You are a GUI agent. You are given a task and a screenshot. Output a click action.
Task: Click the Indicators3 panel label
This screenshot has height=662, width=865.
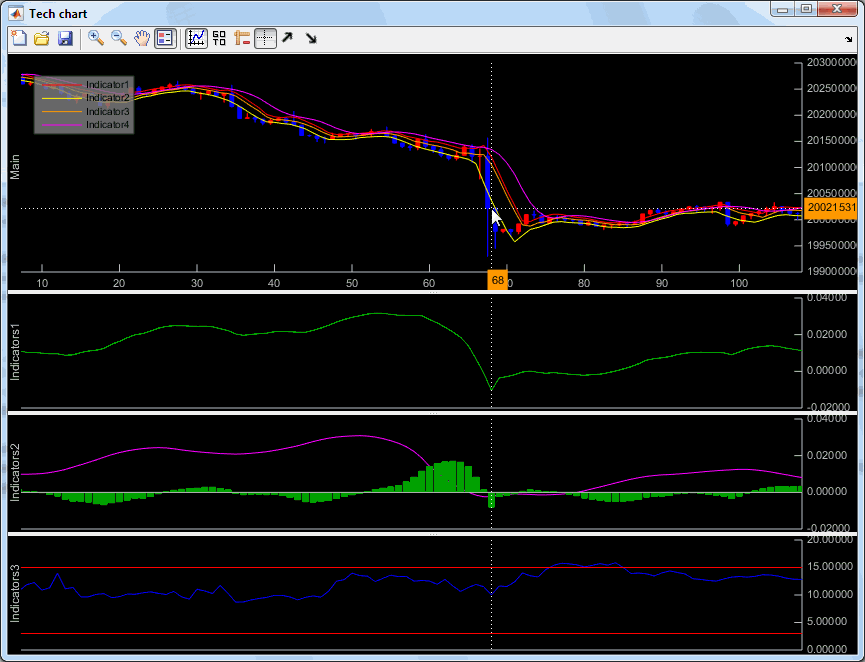tap(12, 593)
